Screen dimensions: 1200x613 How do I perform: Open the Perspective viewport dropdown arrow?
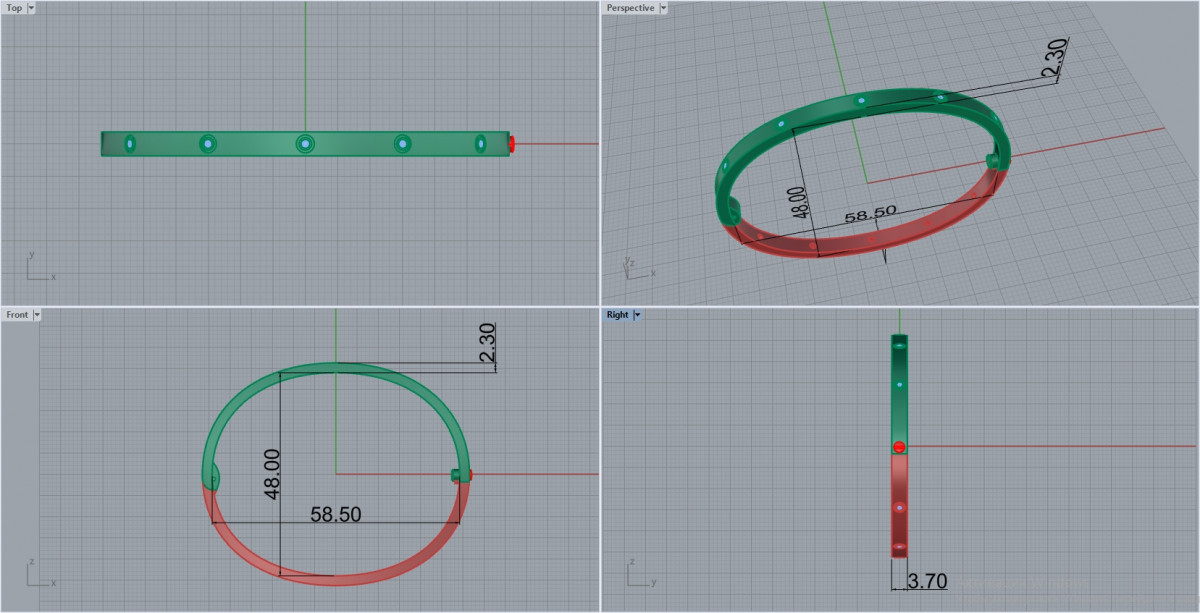[663, 8]
